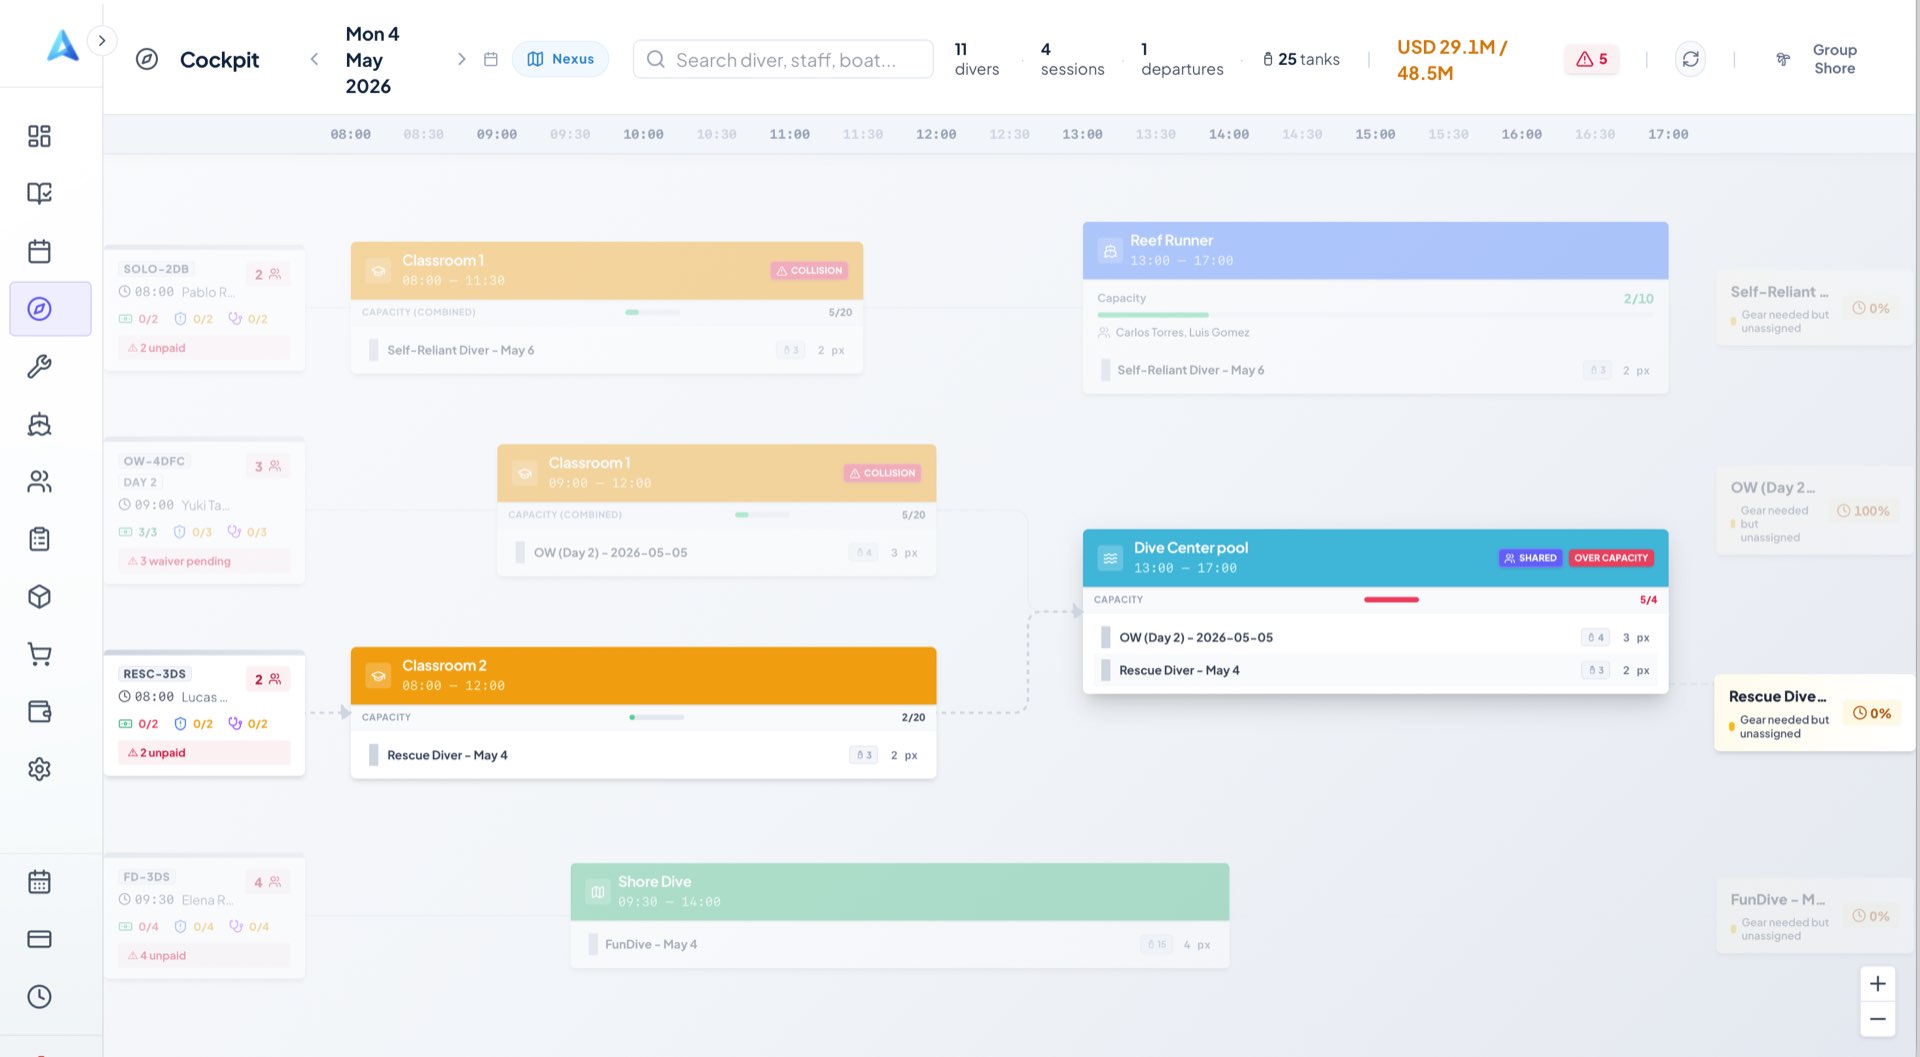The image size is (1920, 1057).
Task: Open the clock history sidebar icon
Action: 39,997
